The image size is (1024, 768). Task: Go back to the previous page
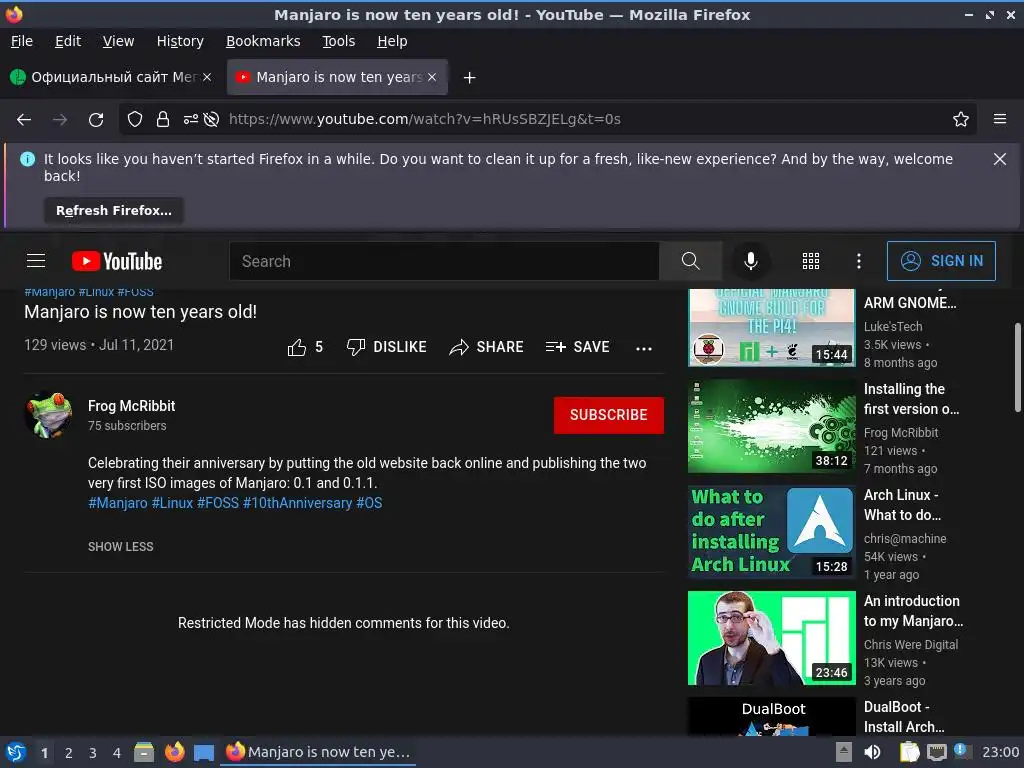tap(24, 120)
